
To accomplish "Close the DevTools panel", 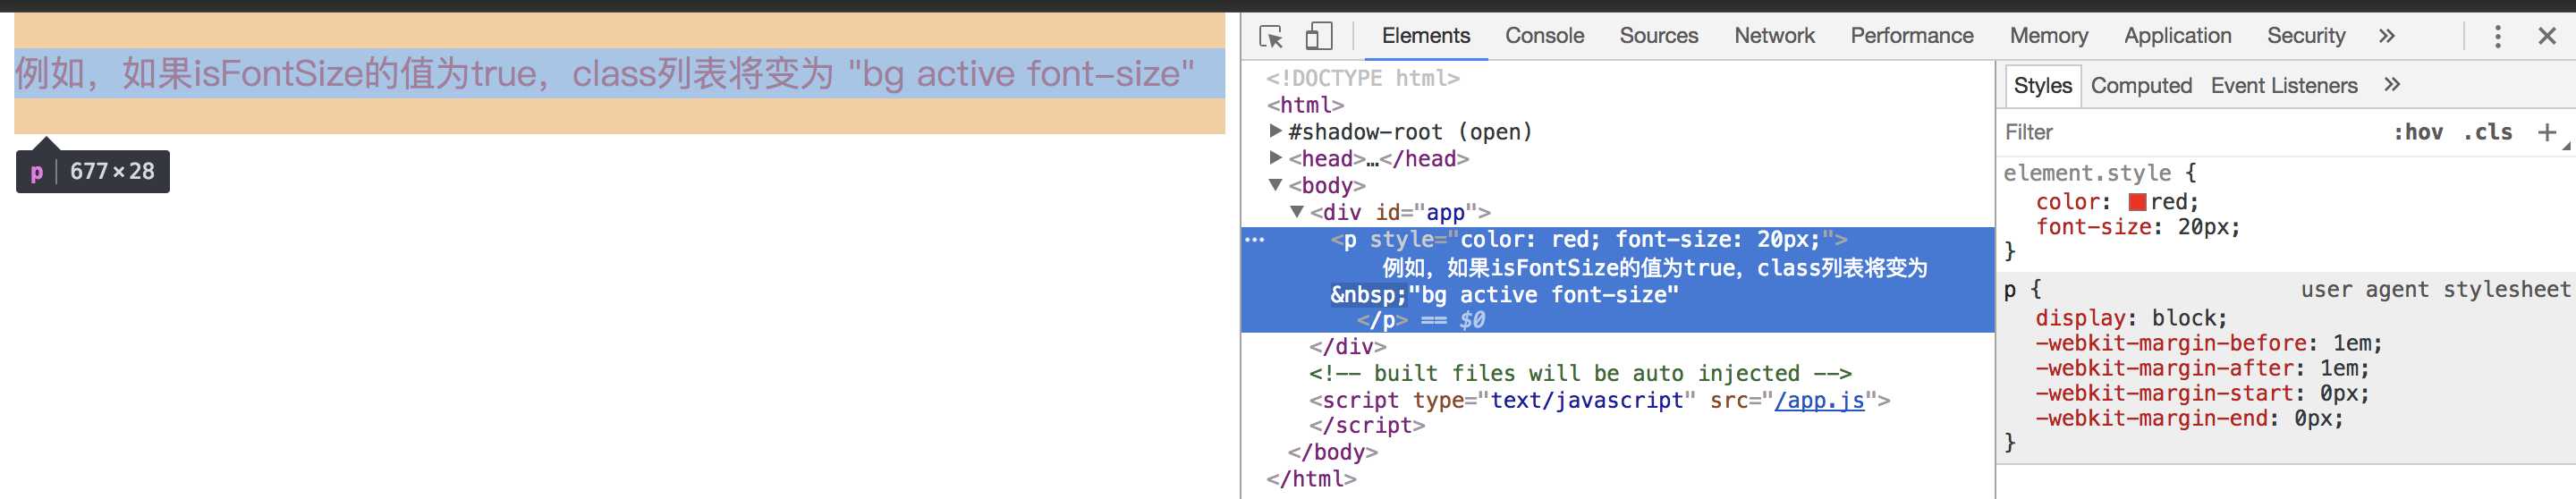I will [x=2546, y=37].
